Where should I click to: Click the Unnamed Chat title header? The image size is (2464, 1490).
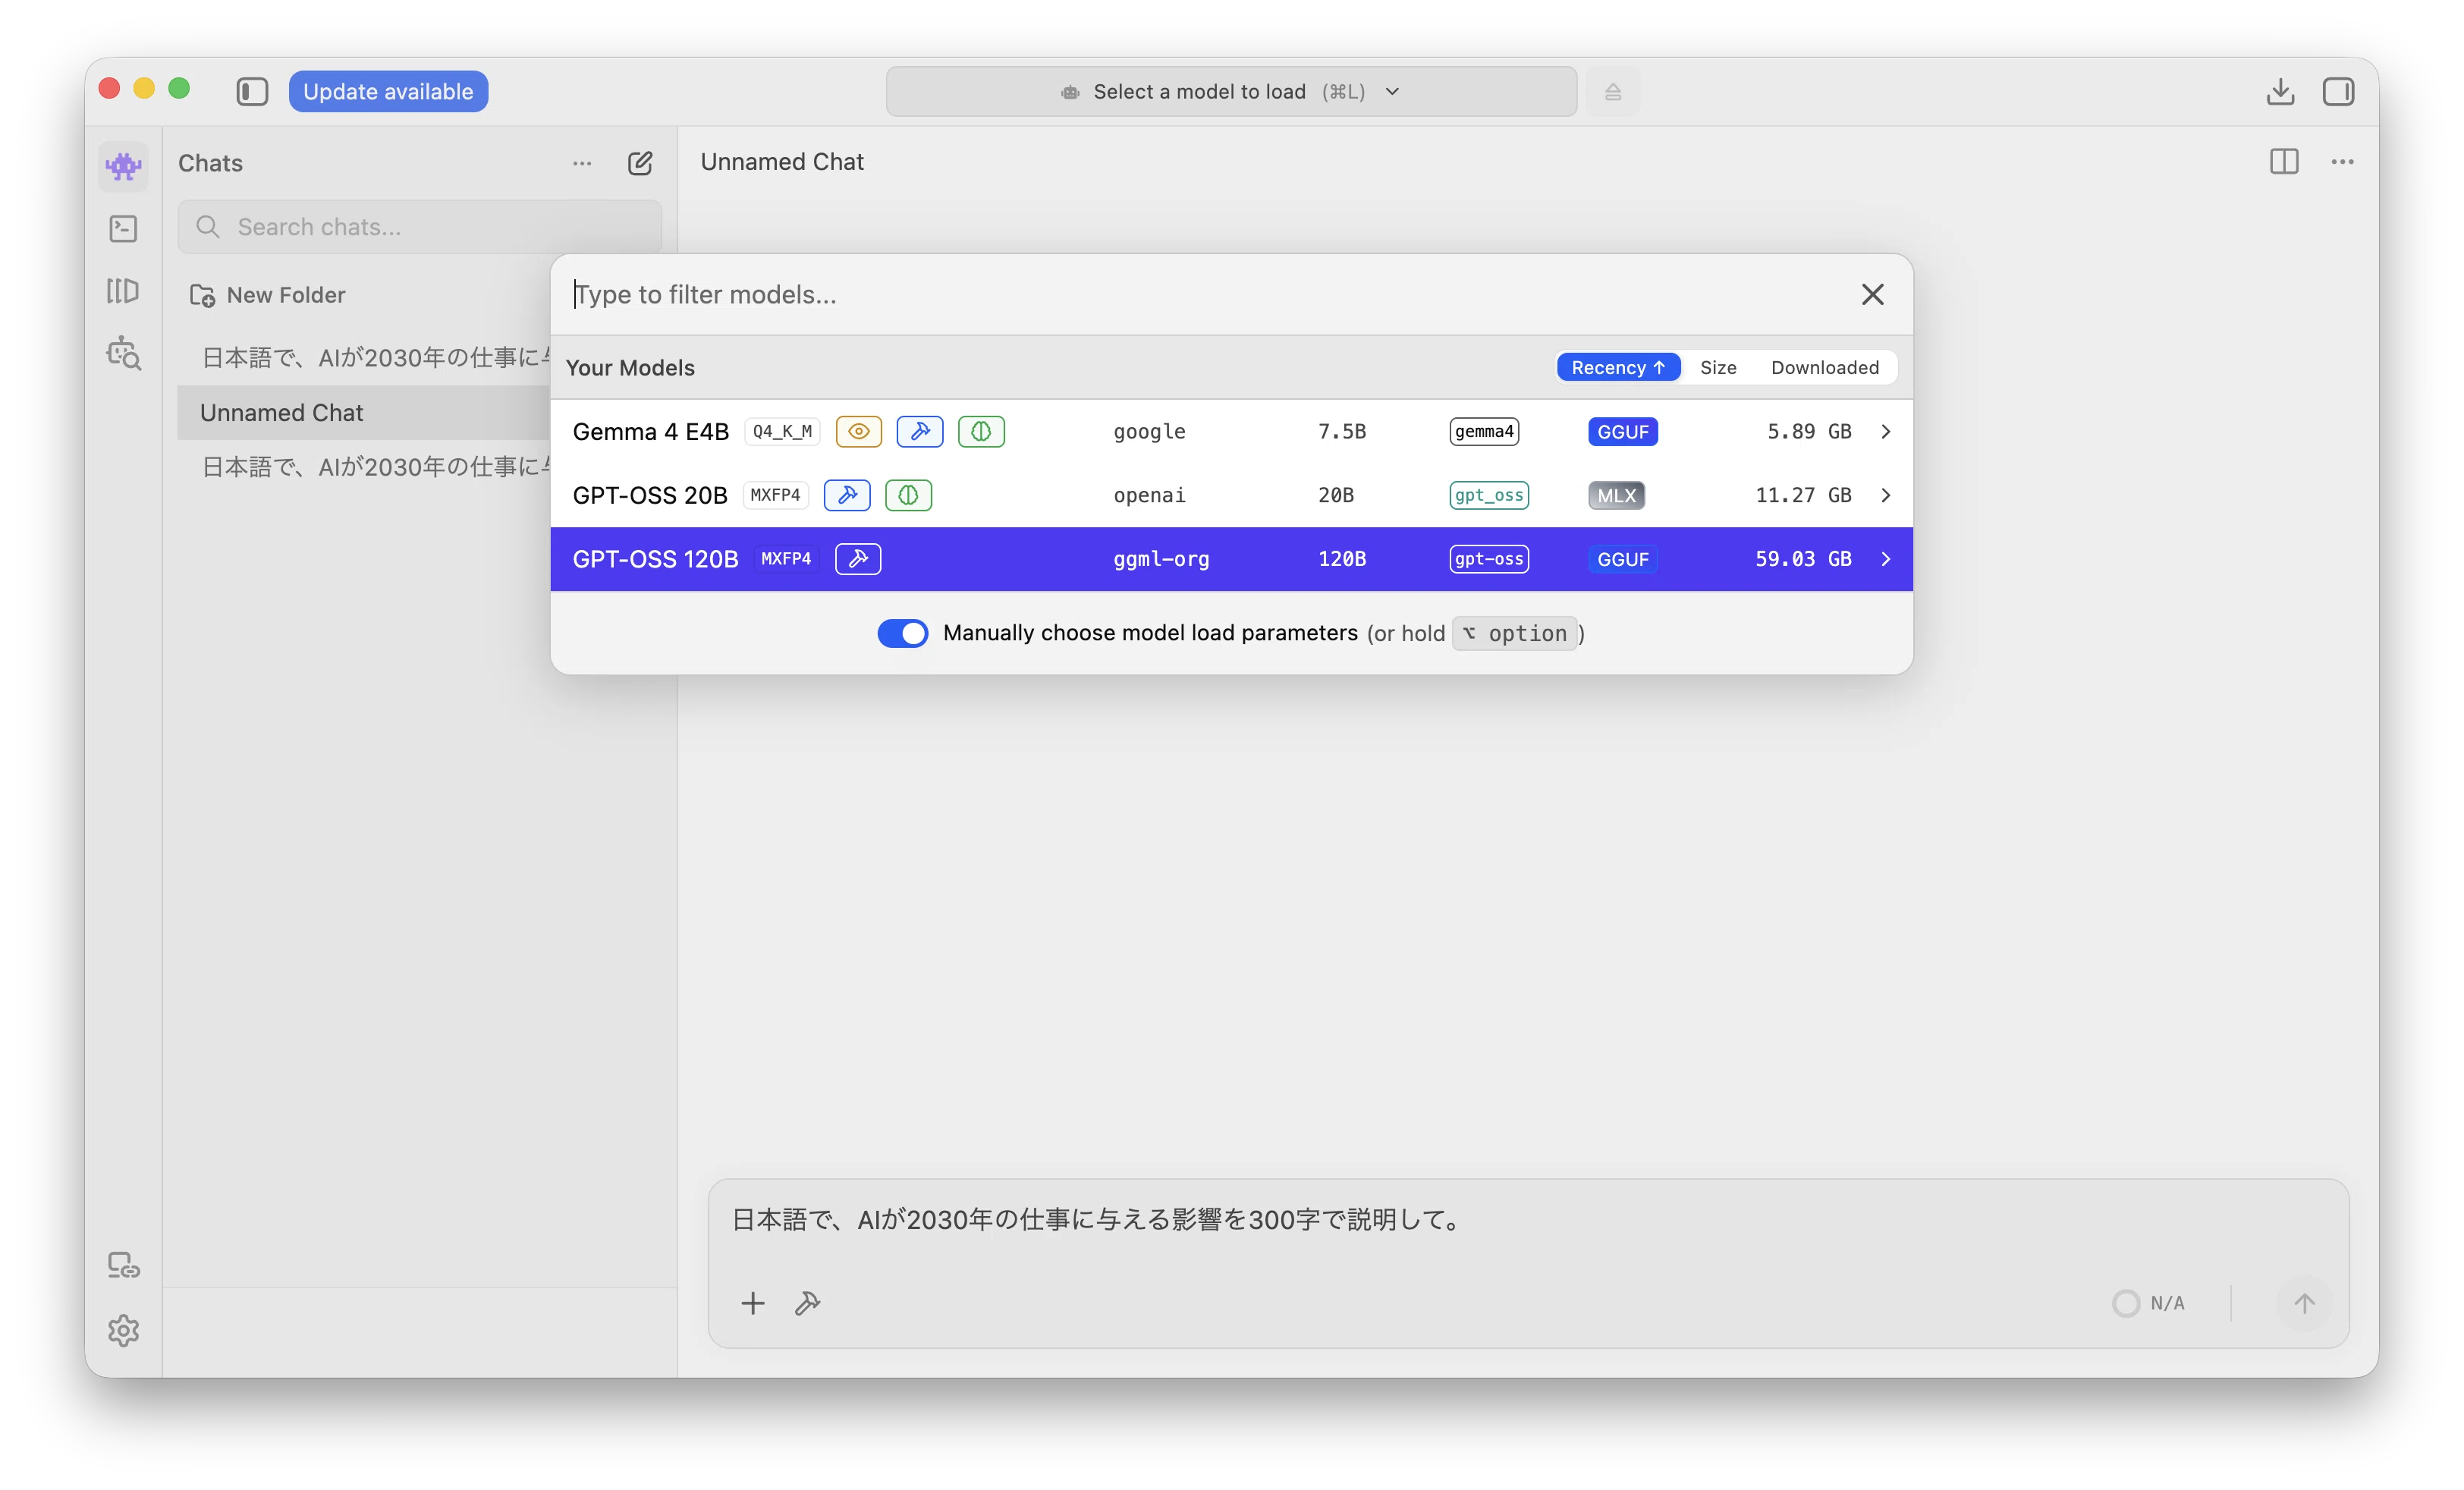point(782,161)
